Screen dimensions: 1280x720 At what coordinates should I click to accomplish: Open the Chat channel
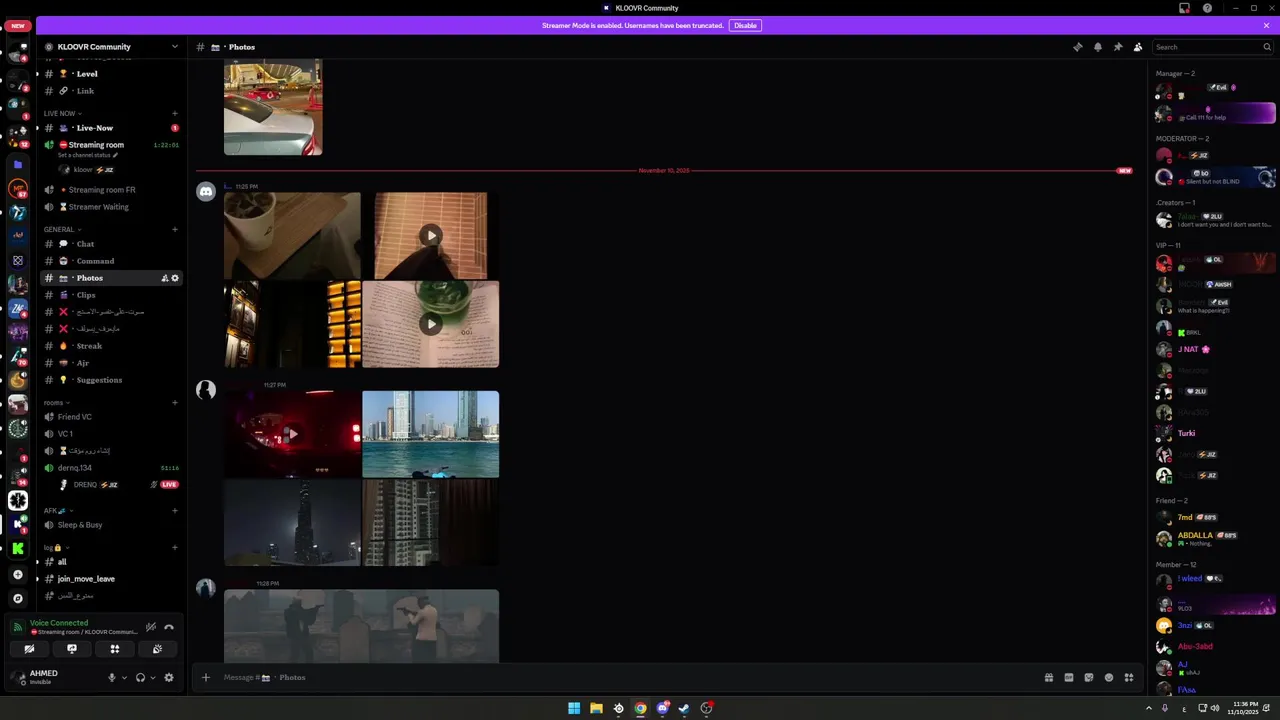pos(111,244)
